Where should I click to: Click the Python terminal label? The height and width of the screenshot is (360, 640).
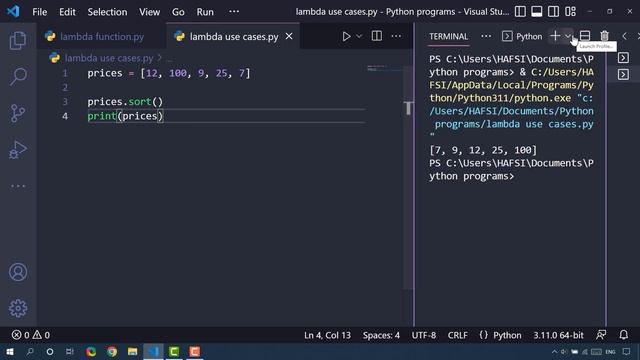point(522,36)
